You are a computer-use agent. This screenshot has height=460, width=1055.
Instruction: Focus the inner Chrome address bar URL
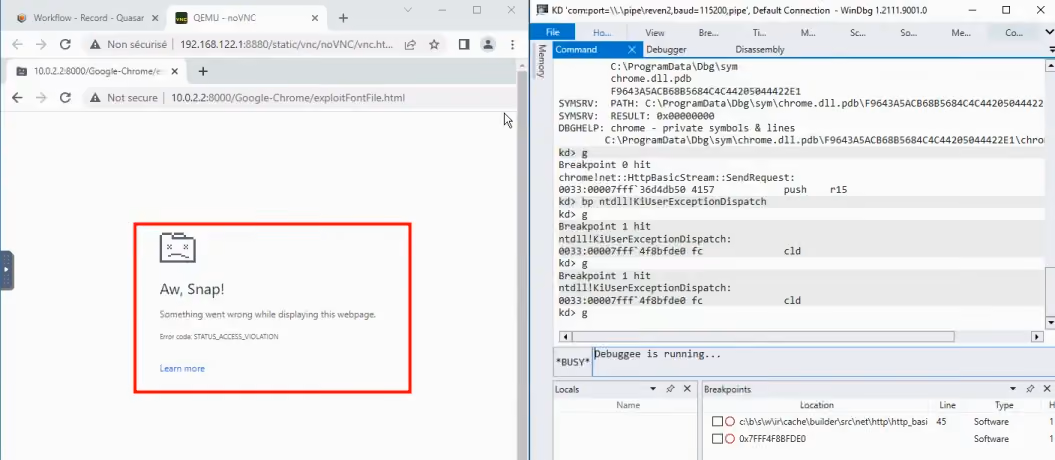coord(288,98)
